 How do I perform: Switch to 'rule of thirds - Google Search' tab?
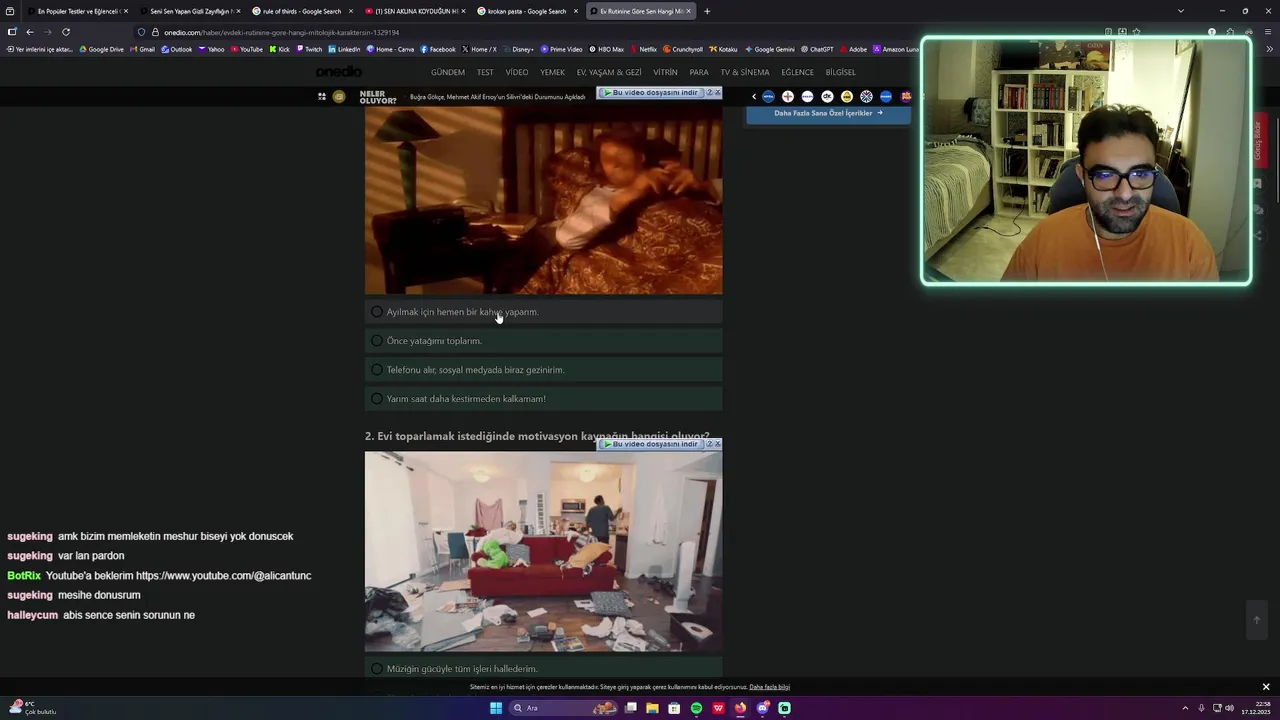coord(300,11)
